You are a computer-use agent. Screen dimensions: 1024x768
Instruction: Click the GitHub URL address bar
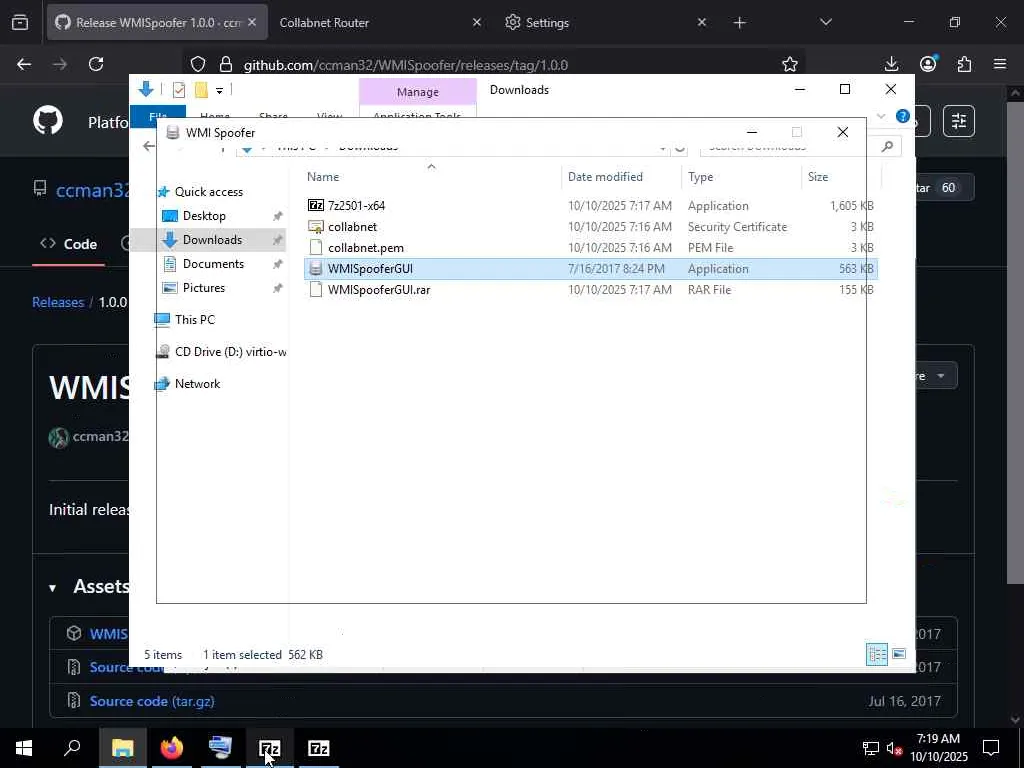[405, 65]
